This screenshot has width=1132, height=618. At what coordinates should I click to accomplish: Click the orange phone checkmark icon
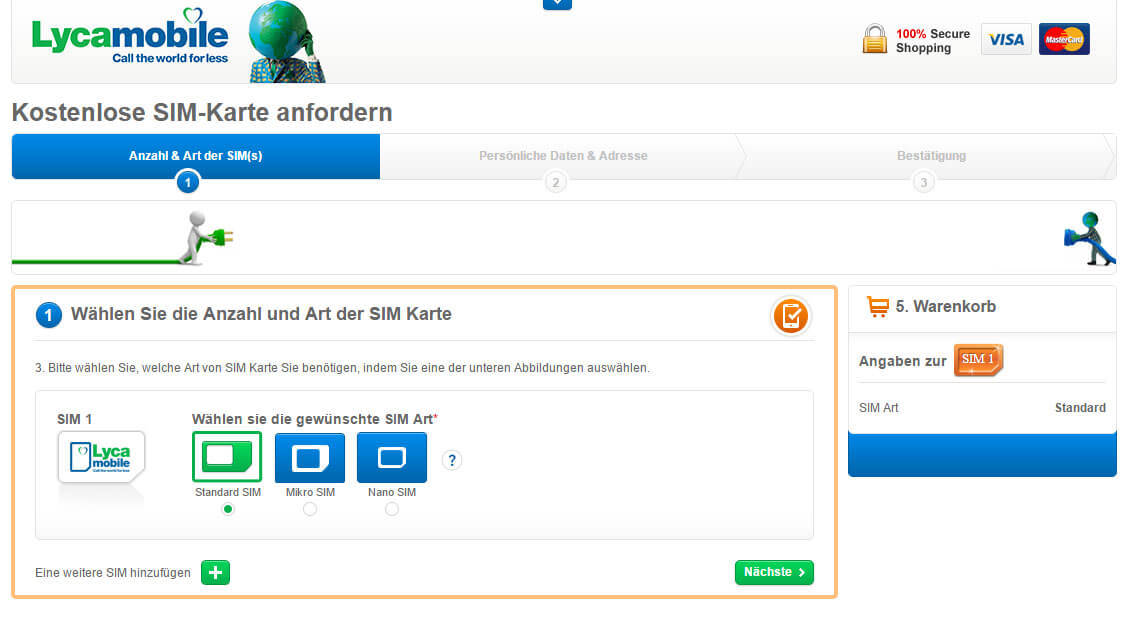pos(790,315)
